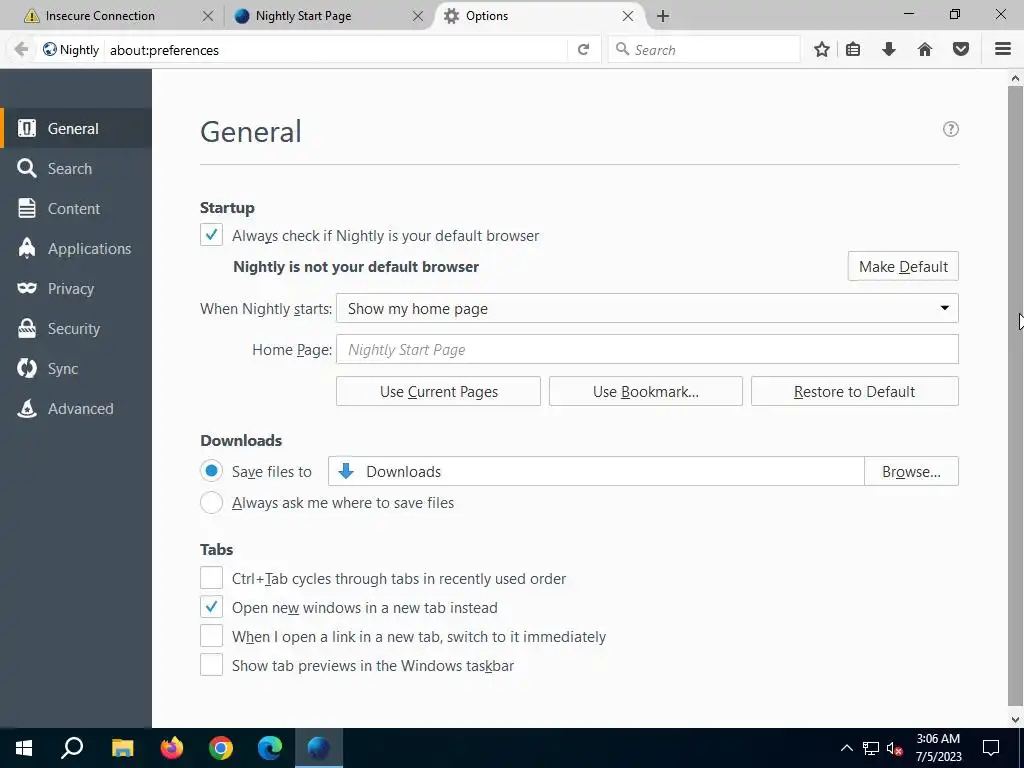
Task: Close the Insecure Connection tab
Action: click(x=208, y=16)
